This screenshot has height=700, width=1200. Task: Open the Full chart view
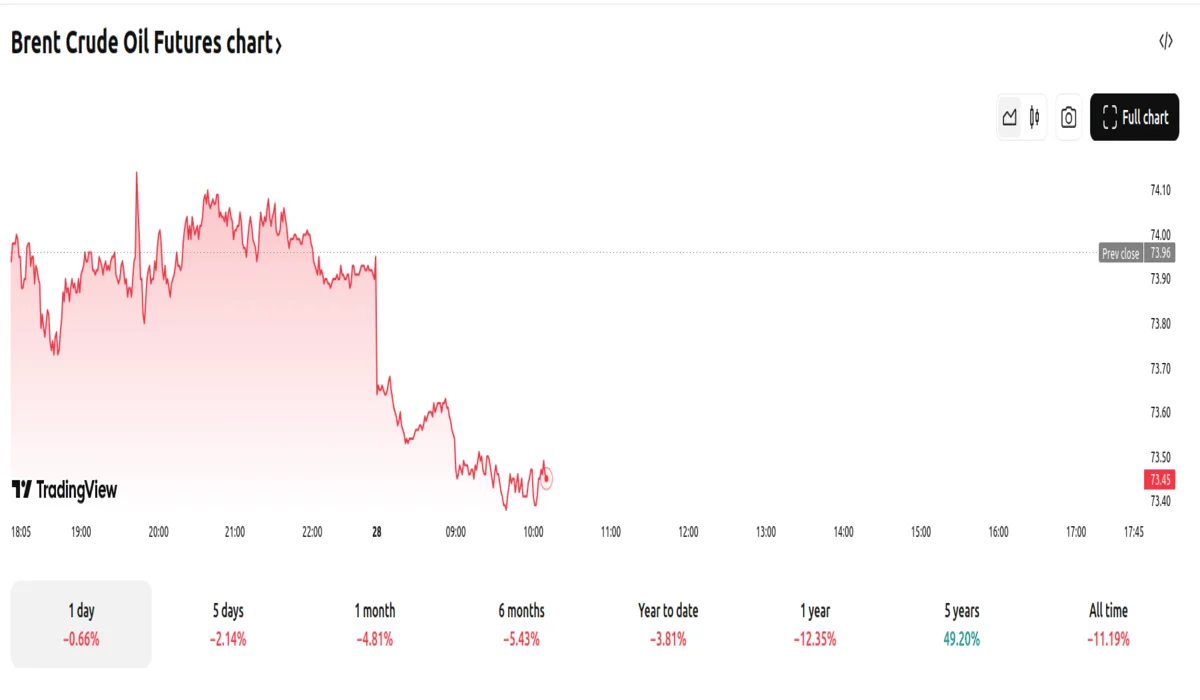(1134, 118)
